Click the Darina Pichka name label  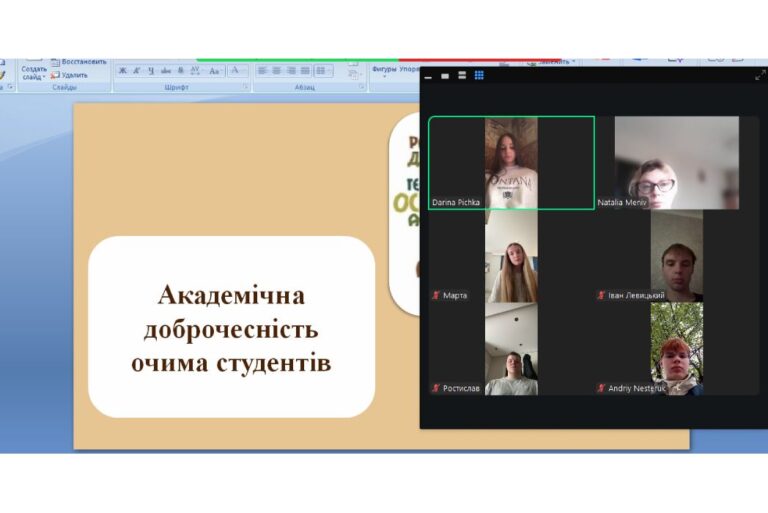pos(456,202)
